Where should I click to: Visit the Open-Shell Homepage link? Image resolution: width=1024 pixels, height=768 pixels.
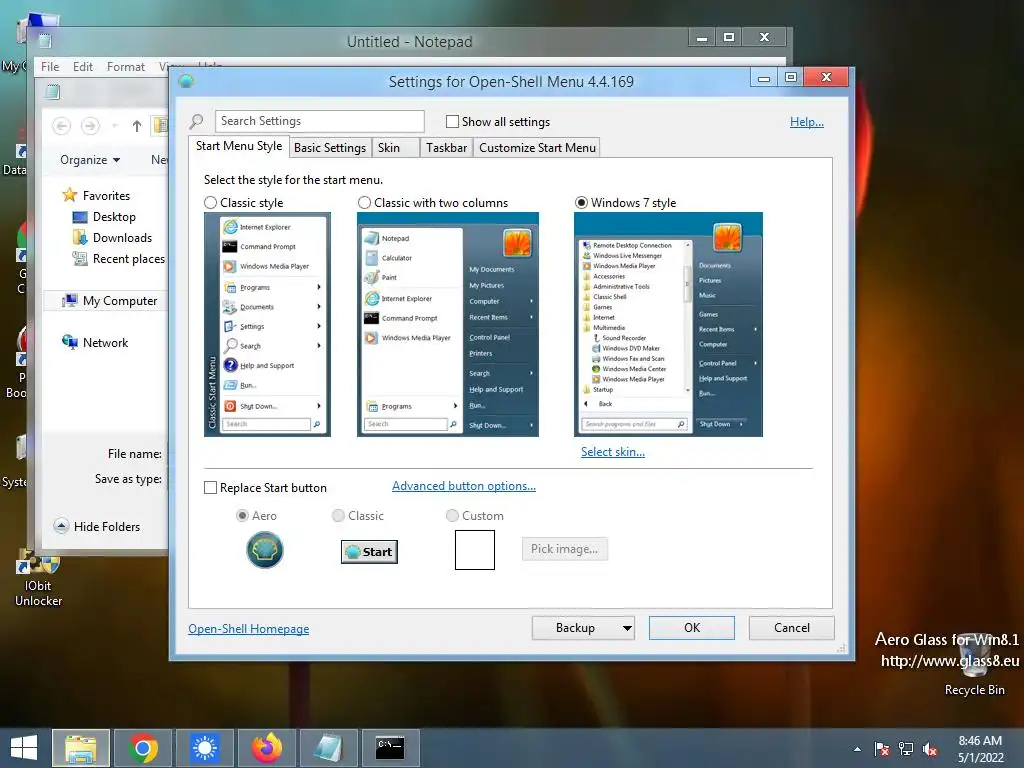pyautogui.click(x=249, y=628)
